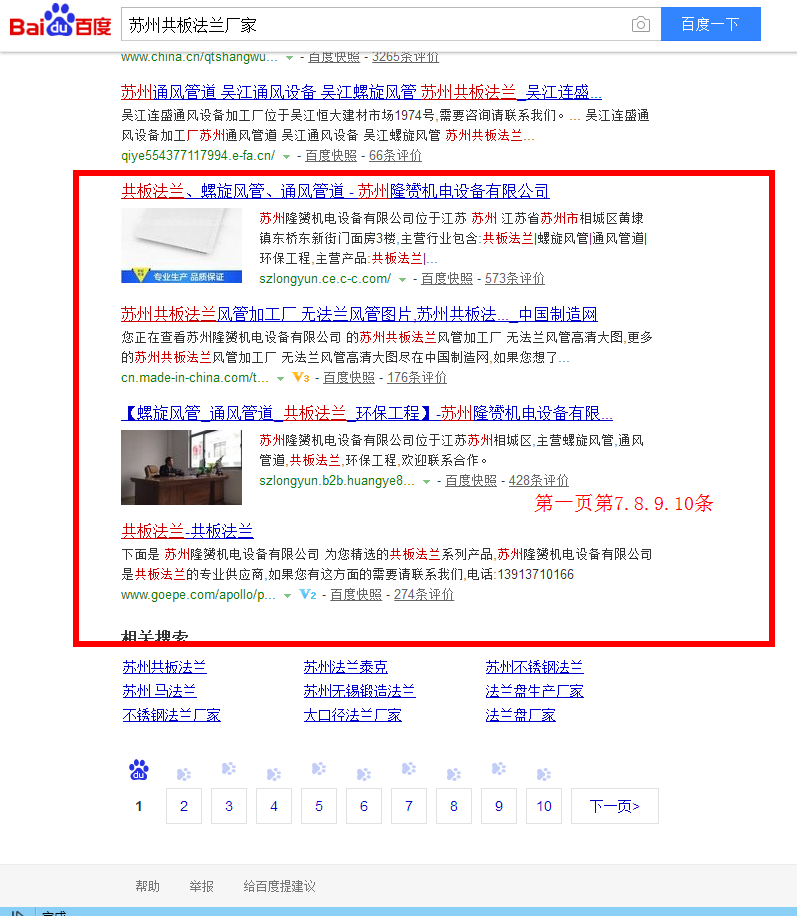The image size is (797, 916).
Task: Open related search 苏州共板法兰
Action: click(x=164, y=667)
